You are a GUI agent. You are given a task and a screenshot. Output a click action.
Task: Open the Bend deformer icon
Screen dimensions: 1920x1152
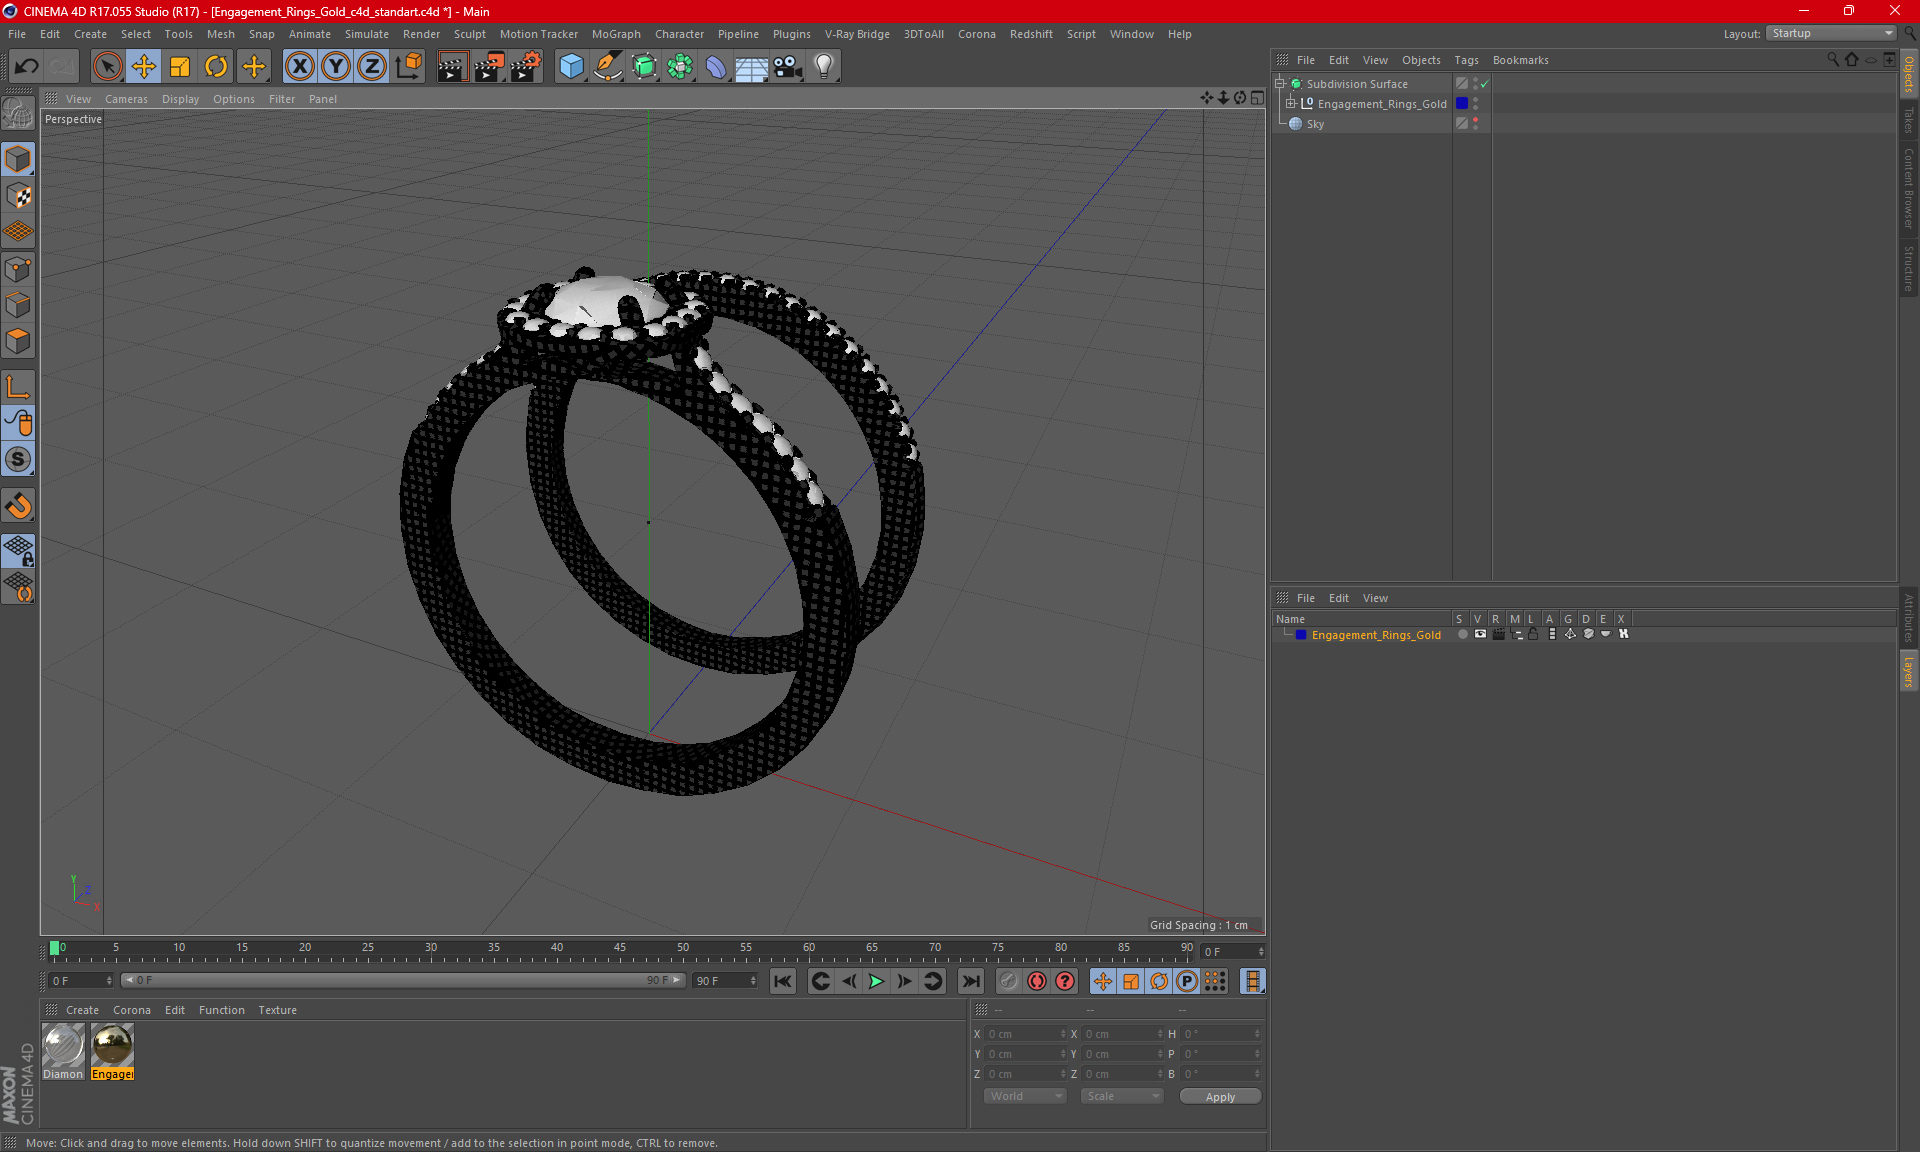point(716,67)
